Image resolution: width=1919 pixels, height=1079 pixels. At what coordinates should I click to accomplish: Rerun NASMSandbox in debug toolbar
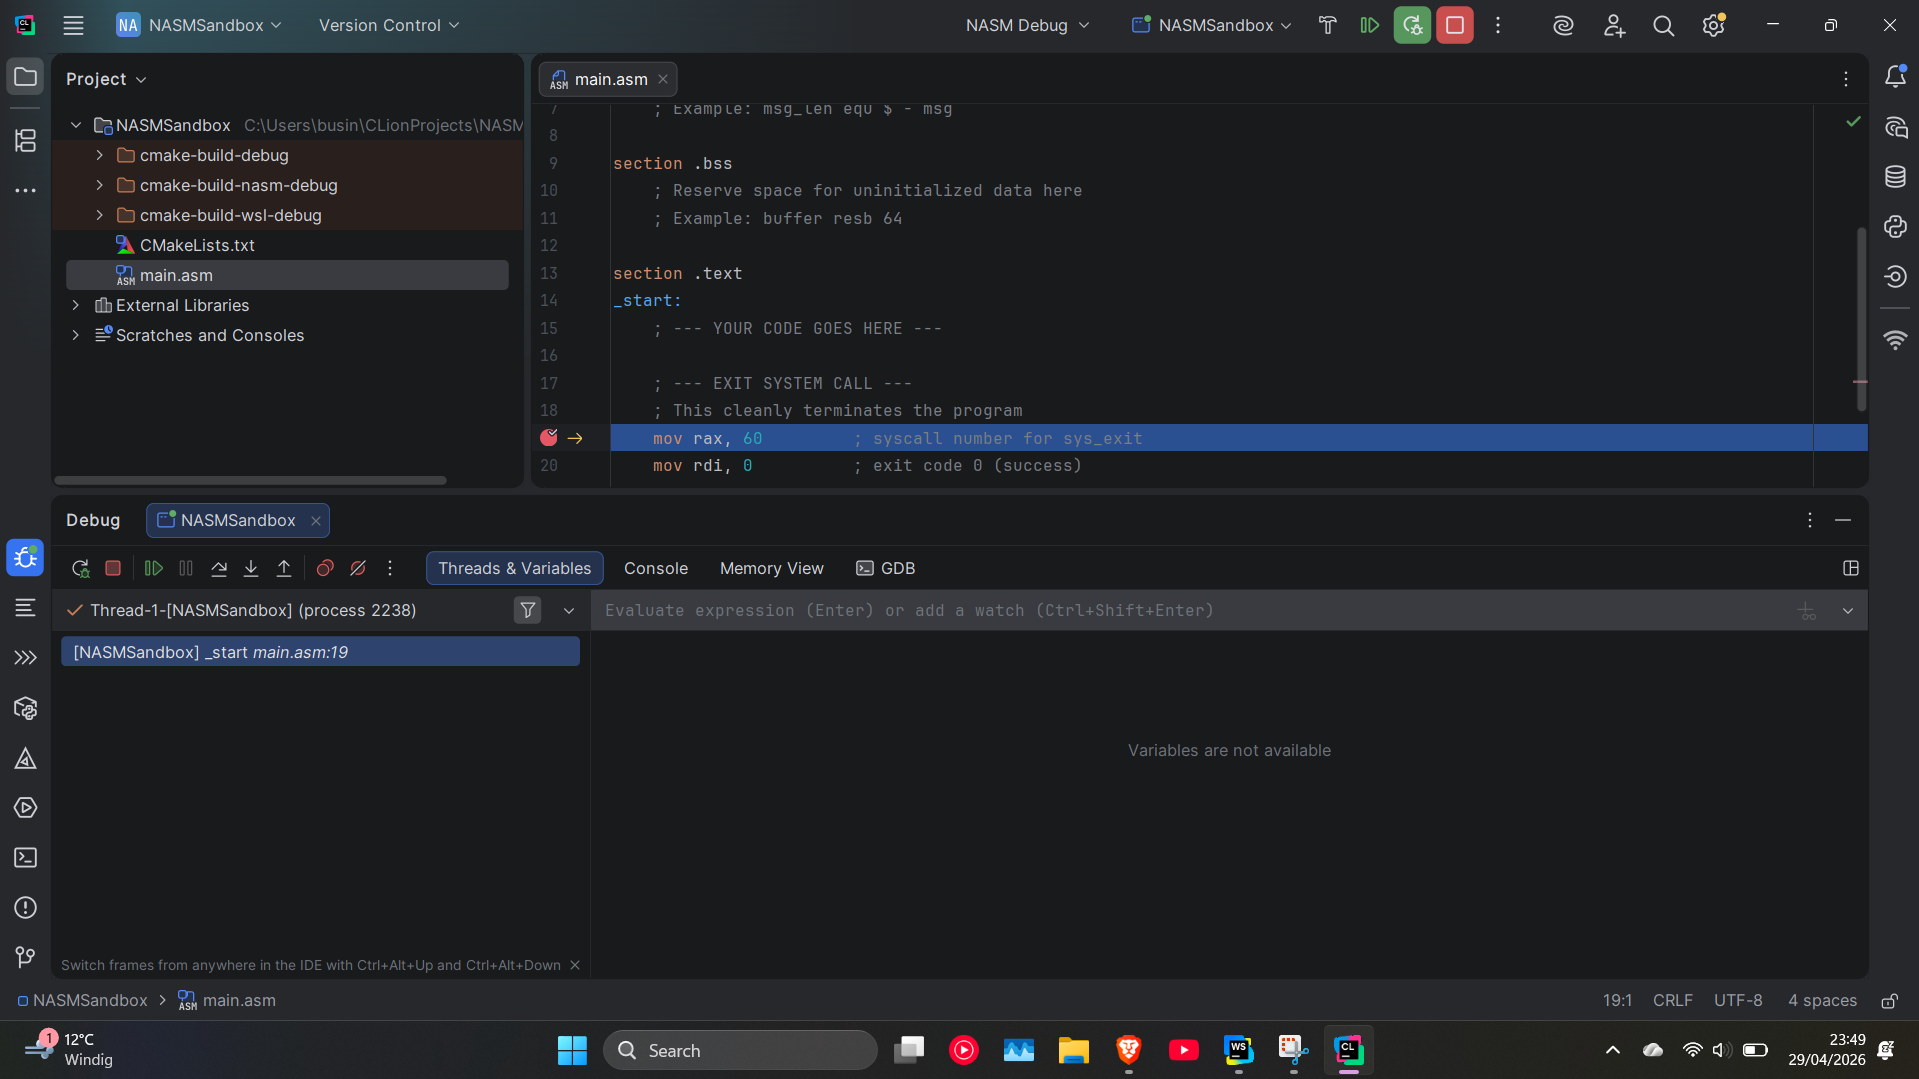(81, 568)
